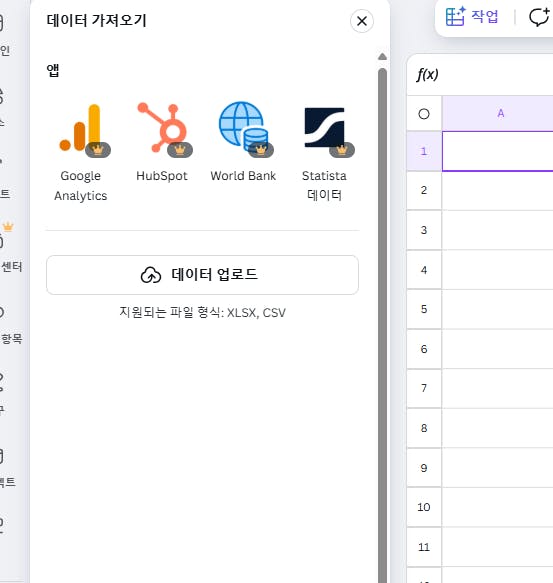The width and height of the screenshot is (553, 583).
Task: Select row 4 header
Action: (x=424, y=270)
